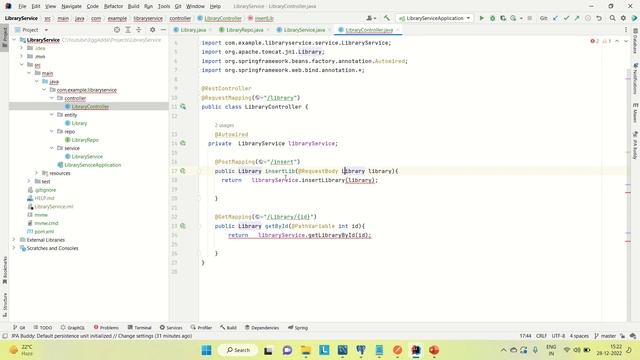Open the Refactor menu

(113, 6)
